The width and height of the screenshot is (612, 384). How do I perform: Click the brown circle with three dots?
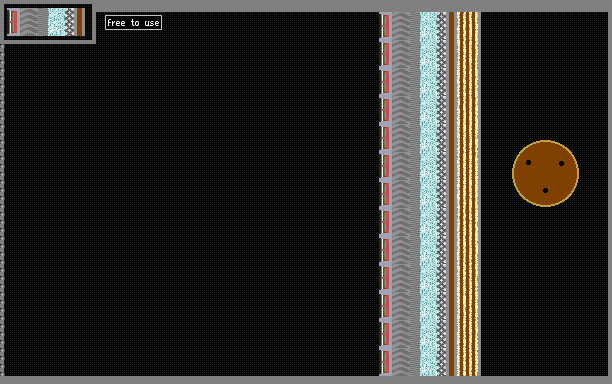point(545,173)
